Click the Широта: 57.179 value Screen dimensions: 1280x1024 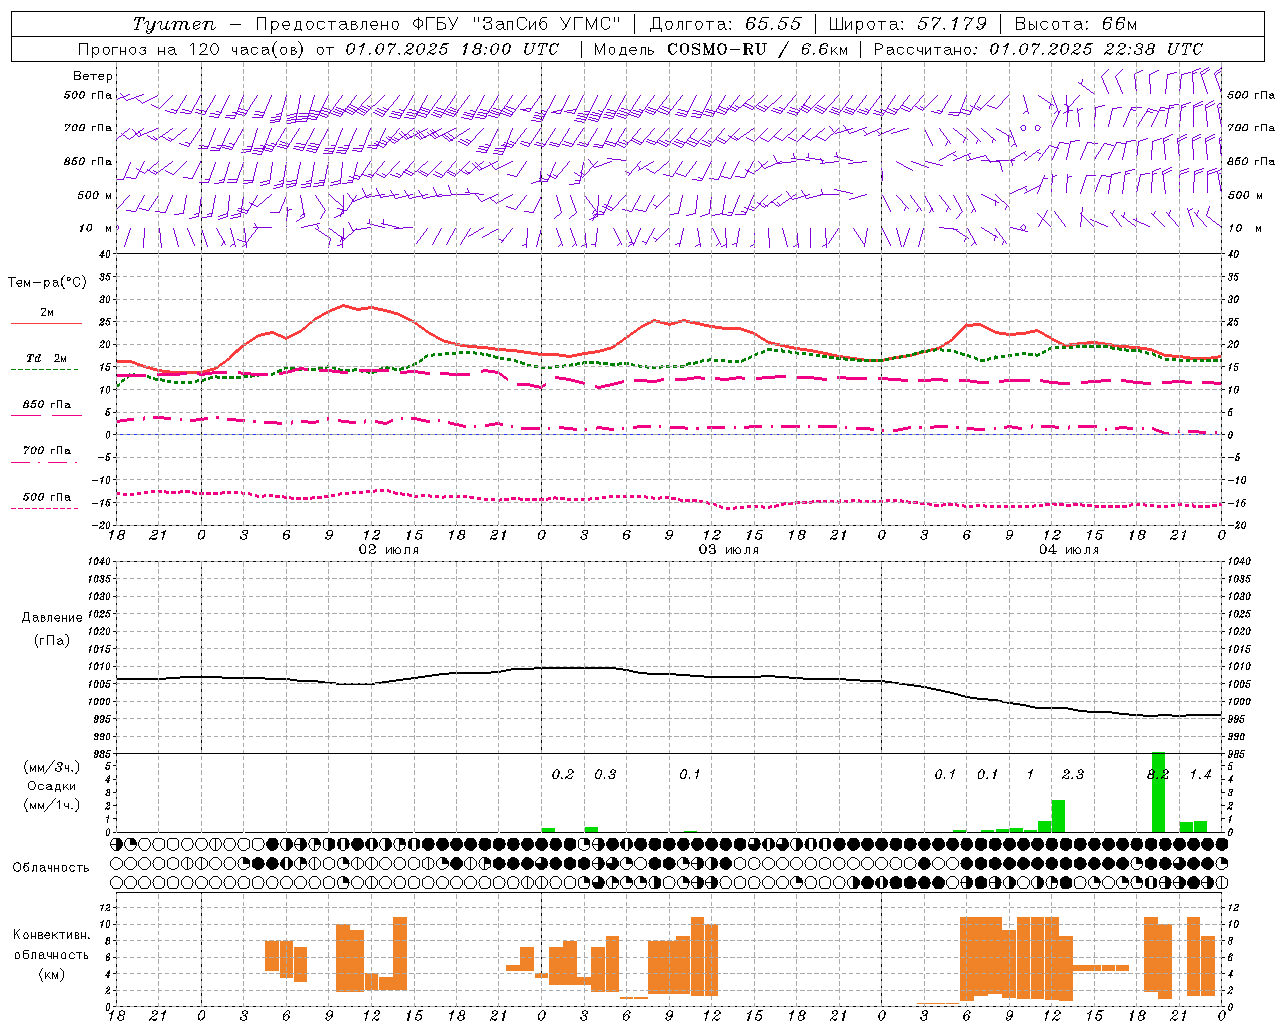coord(908,24)
